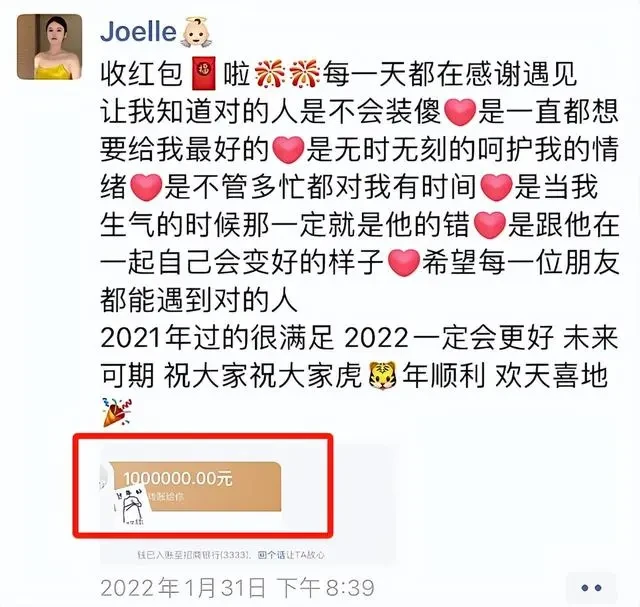Viewport: 640px width, 607px height.
Task: Tap the Joelle username link
Action: pyautogui.click(x=138, y=32)
